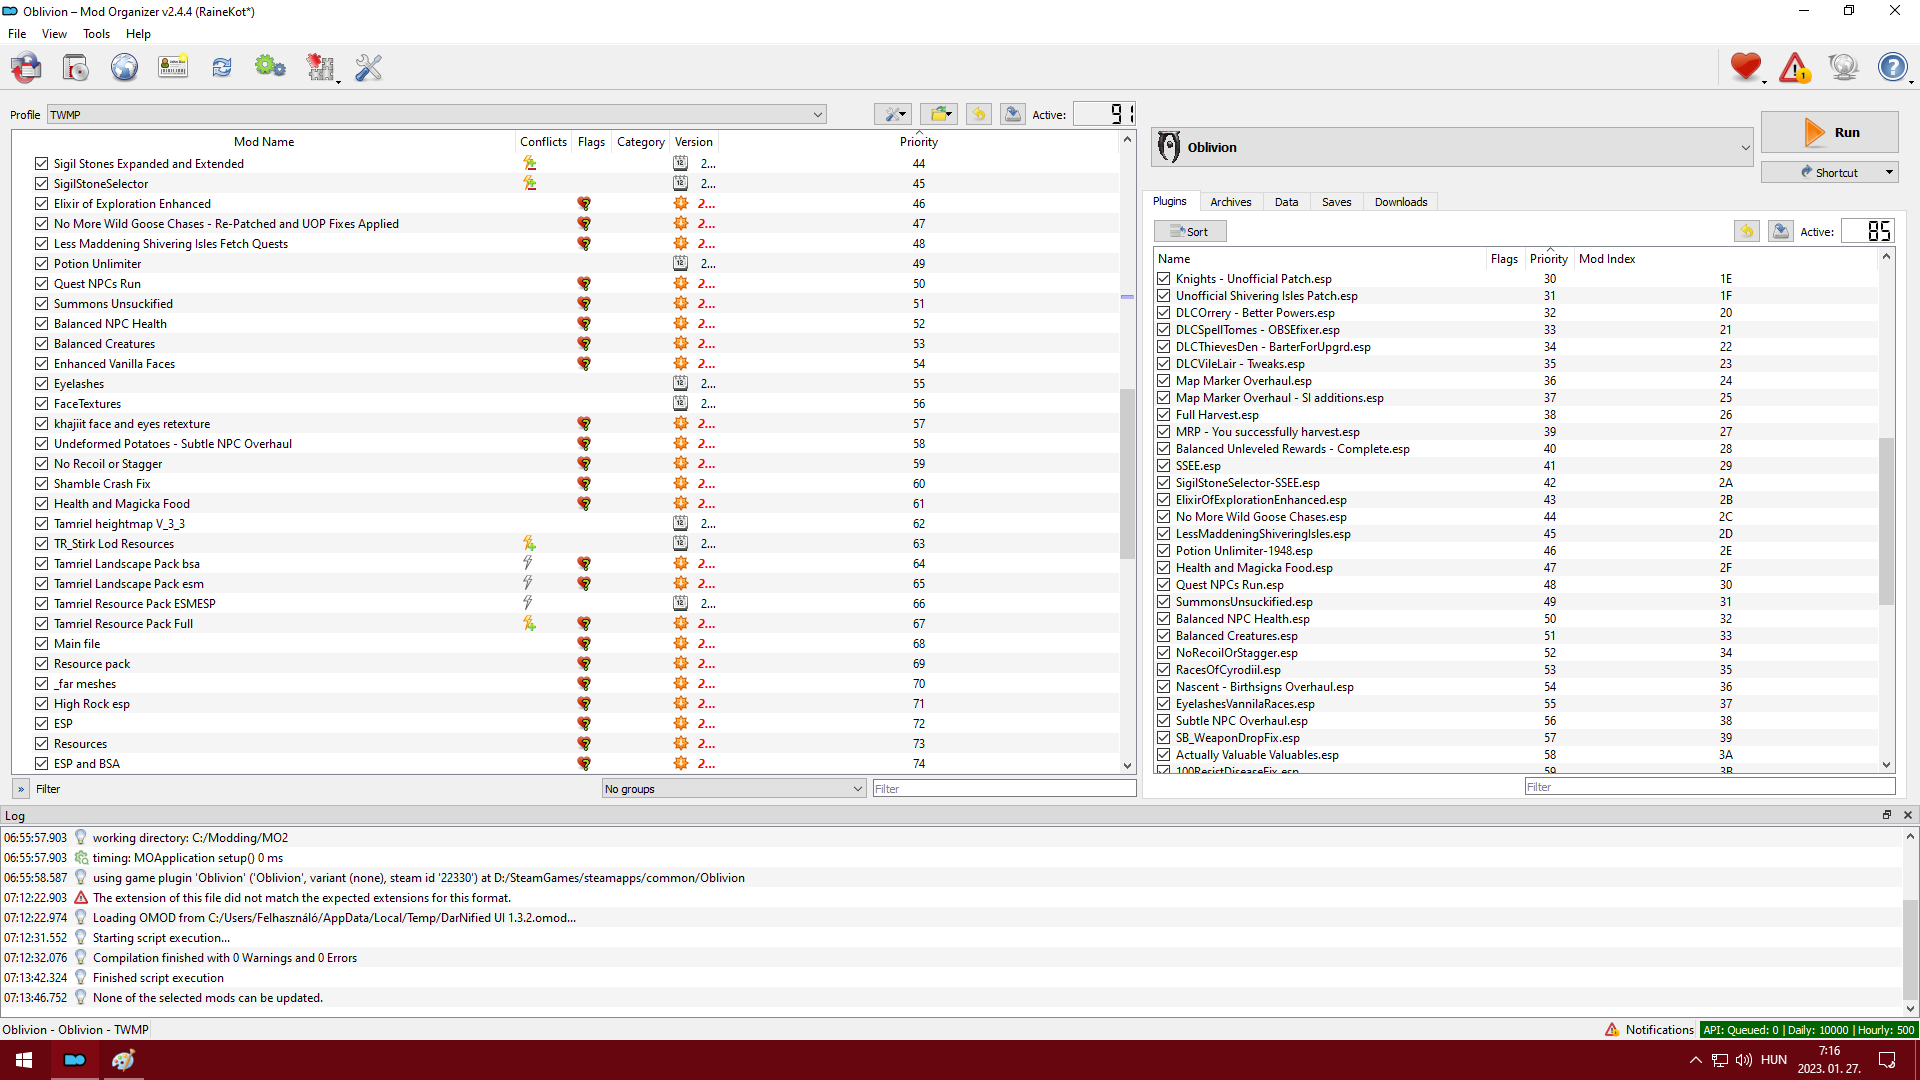Open the No groups dropdown
This screenshot has width=1920, height=1080.
[x=733, y=788]
